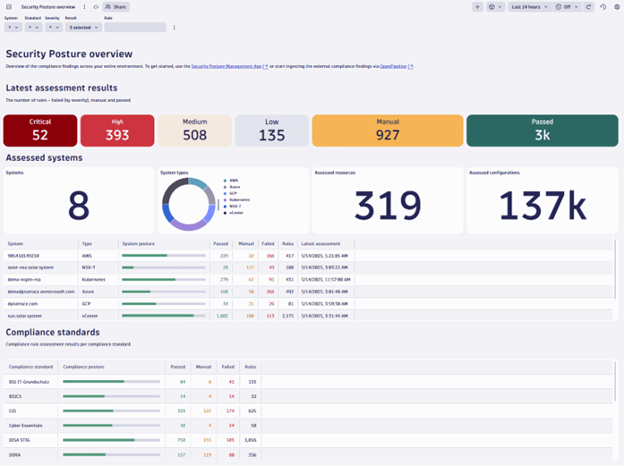Open the three-dot menu beside the dashboard title

(85, 6)
